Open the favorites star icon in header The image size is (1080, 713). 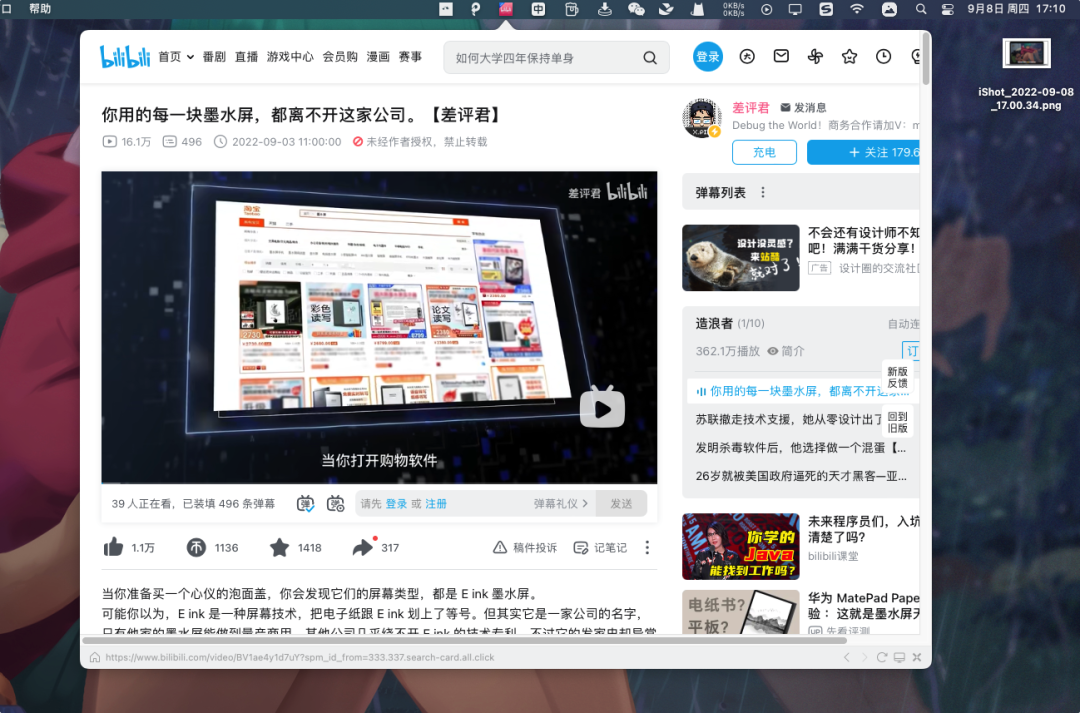click(849, 56)
